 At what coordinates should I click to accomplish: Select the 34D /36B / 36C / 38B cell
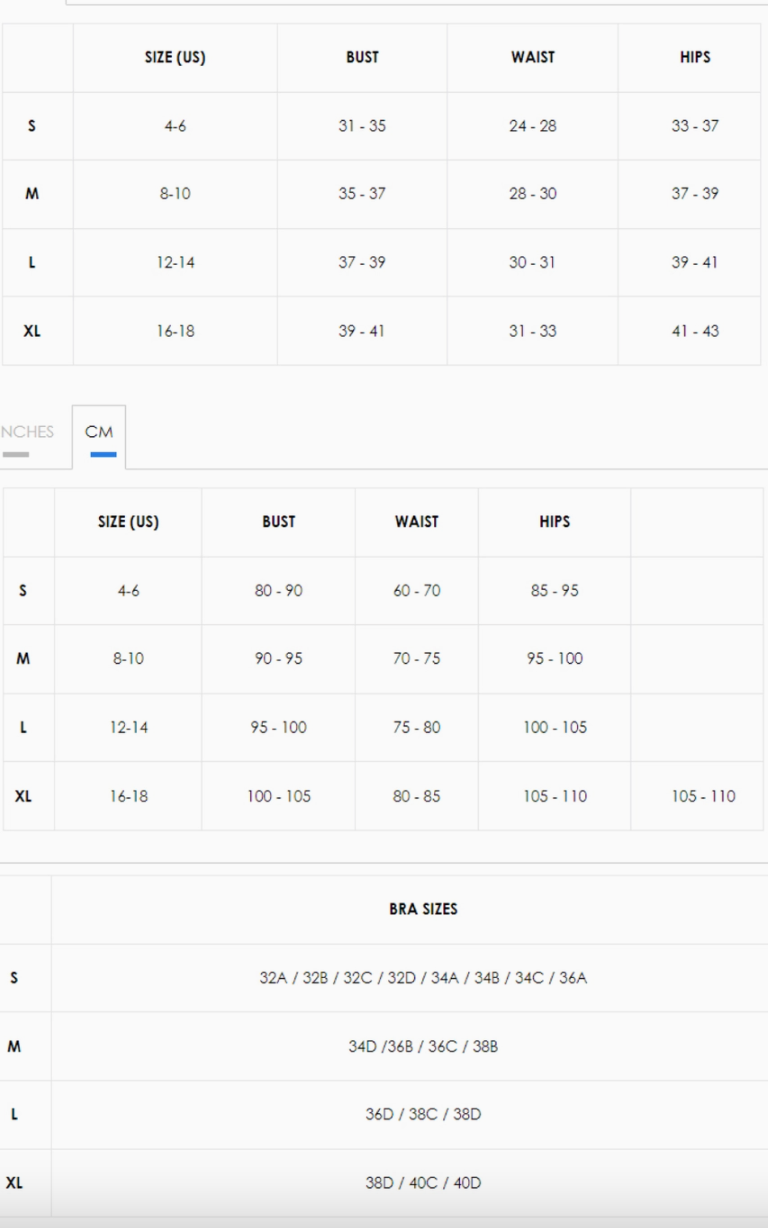423,1047
